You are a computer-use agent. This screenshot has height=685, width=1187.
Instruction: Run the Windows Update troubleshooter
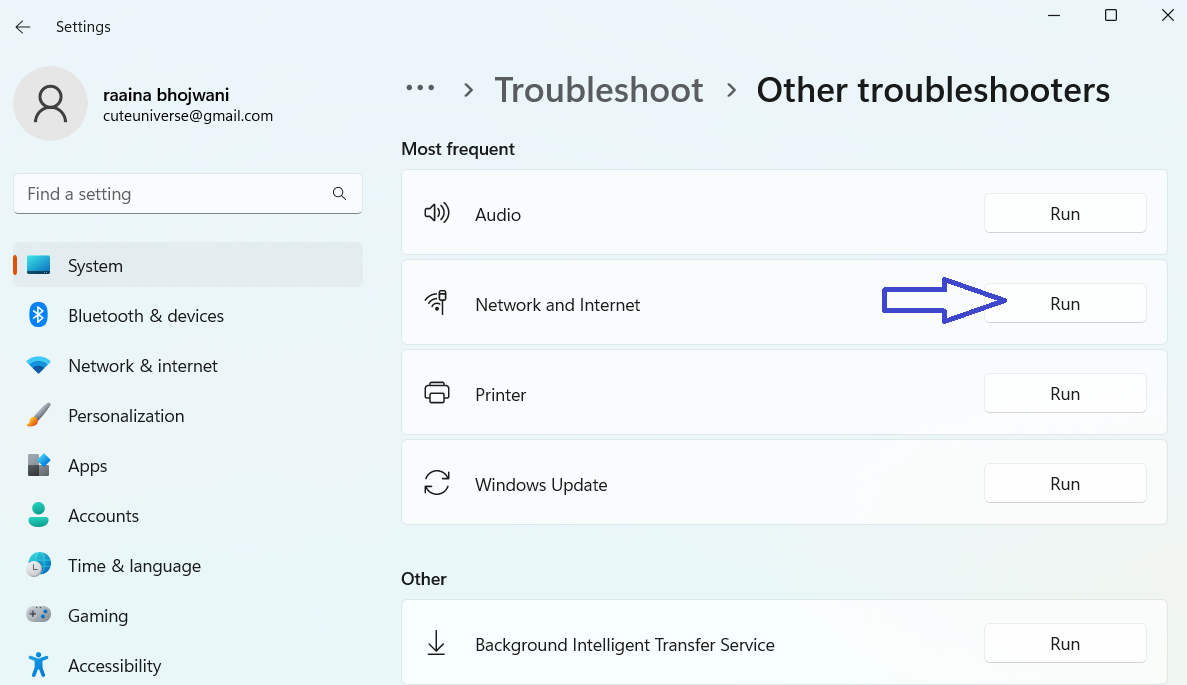[1065, 484]
